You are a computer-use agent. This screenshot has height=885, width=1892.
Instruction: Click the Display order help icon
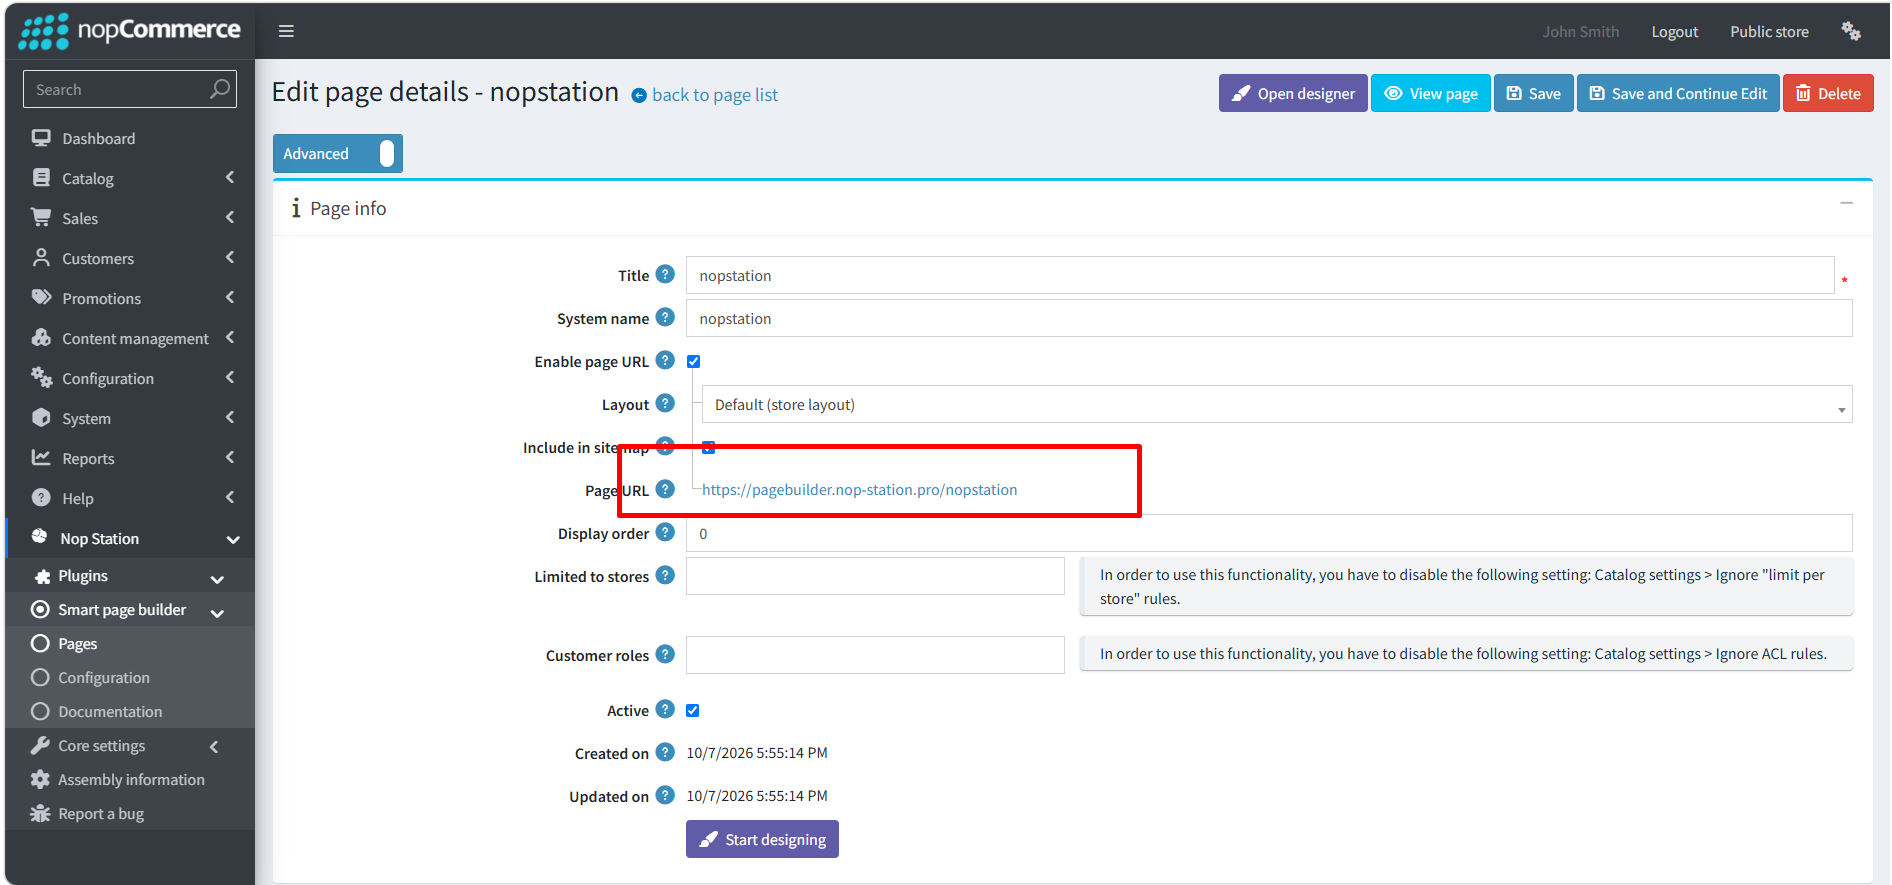[x=665, y=532]
